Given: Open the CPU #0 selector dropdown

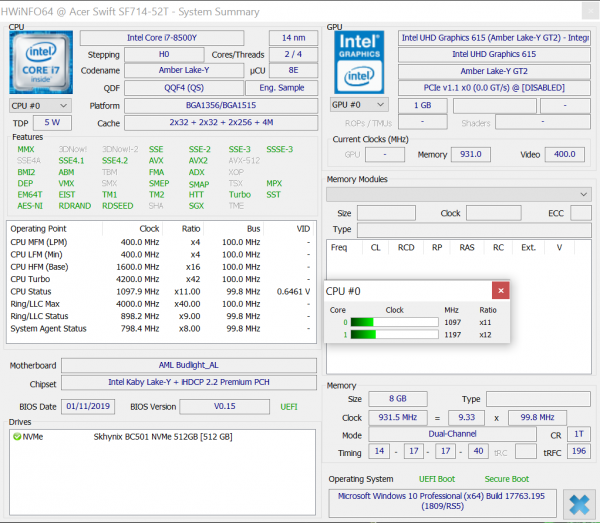Looking at the screenshot, I should [x=40, y=106].
